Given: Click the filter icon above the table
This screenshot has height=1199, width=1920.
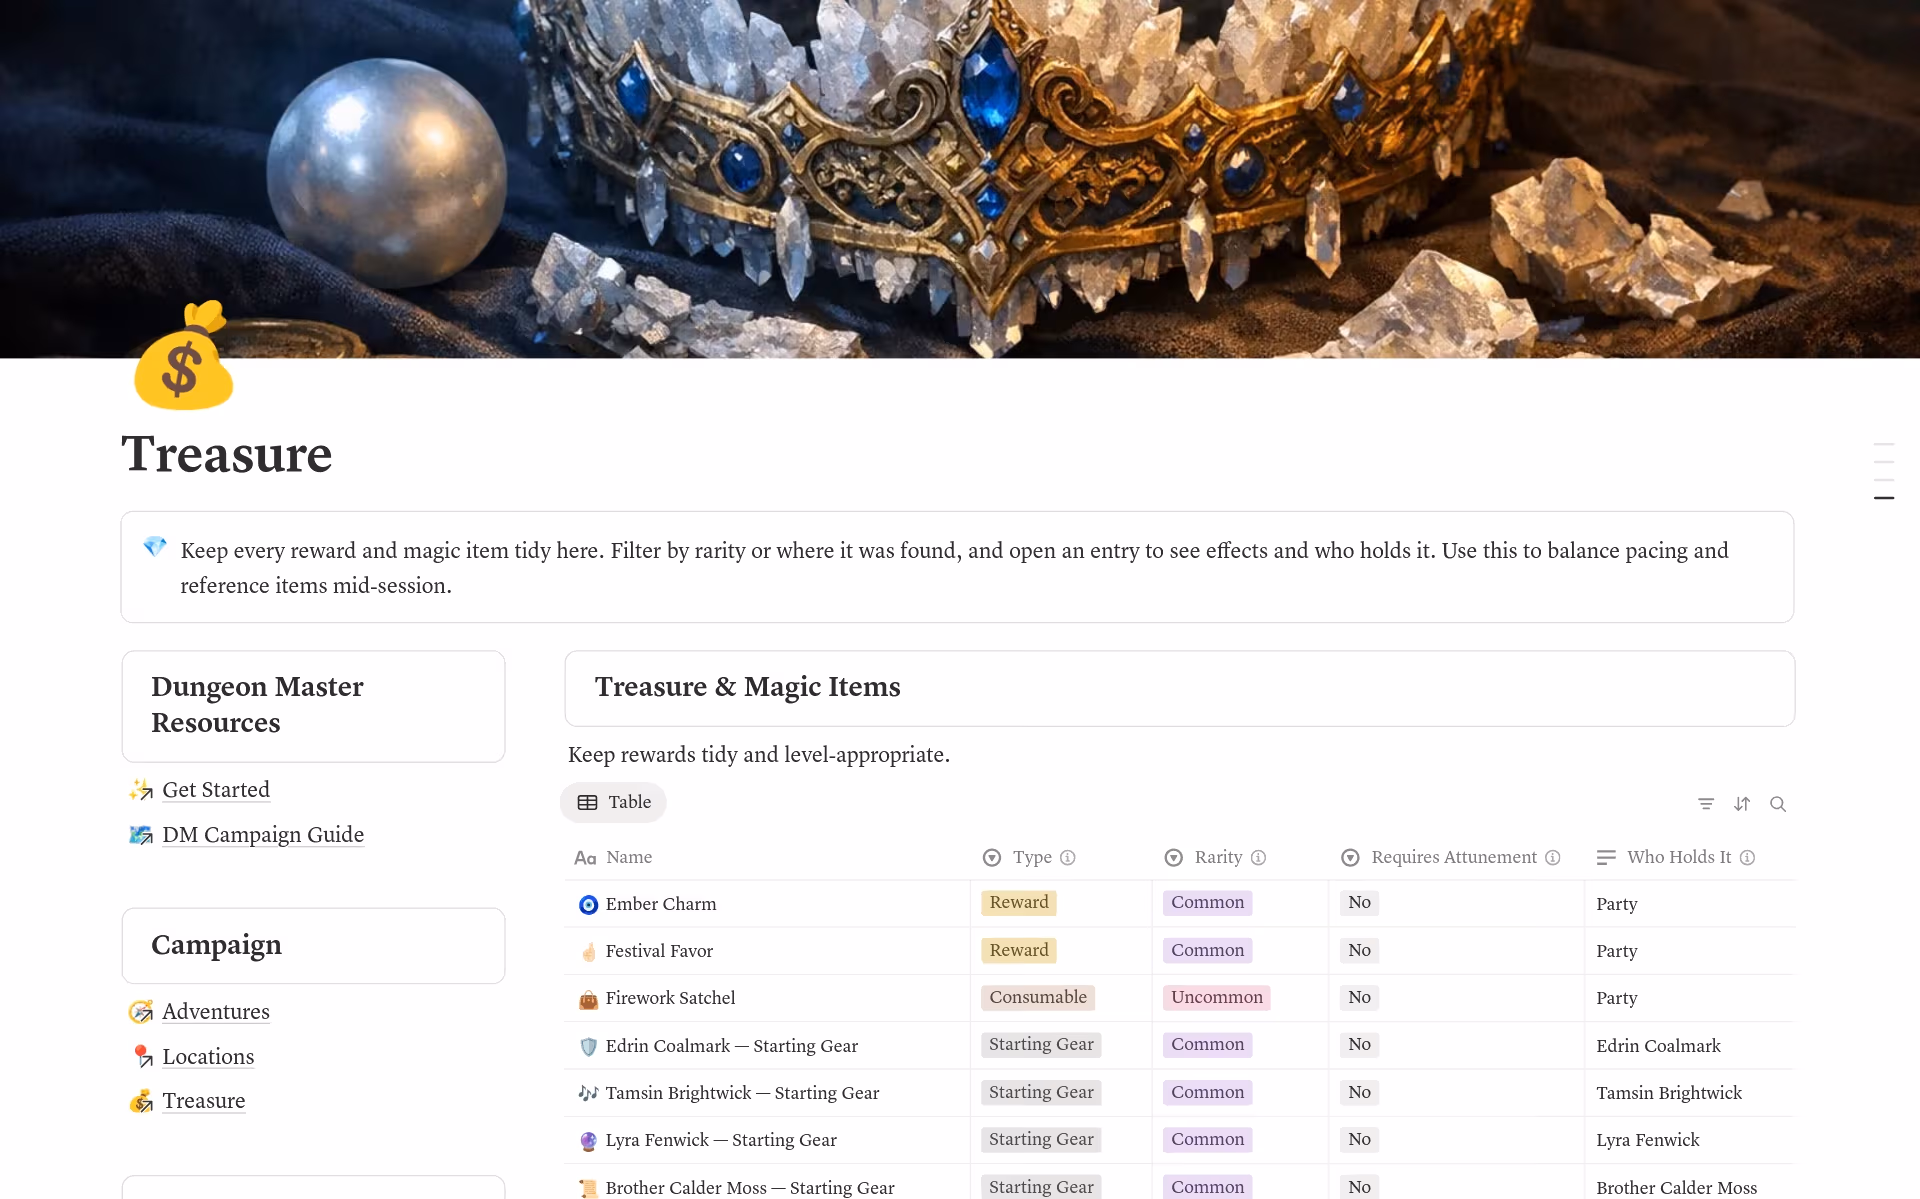Looking at the screenshot, I should pyautogui.click(x=1706, y=804).
